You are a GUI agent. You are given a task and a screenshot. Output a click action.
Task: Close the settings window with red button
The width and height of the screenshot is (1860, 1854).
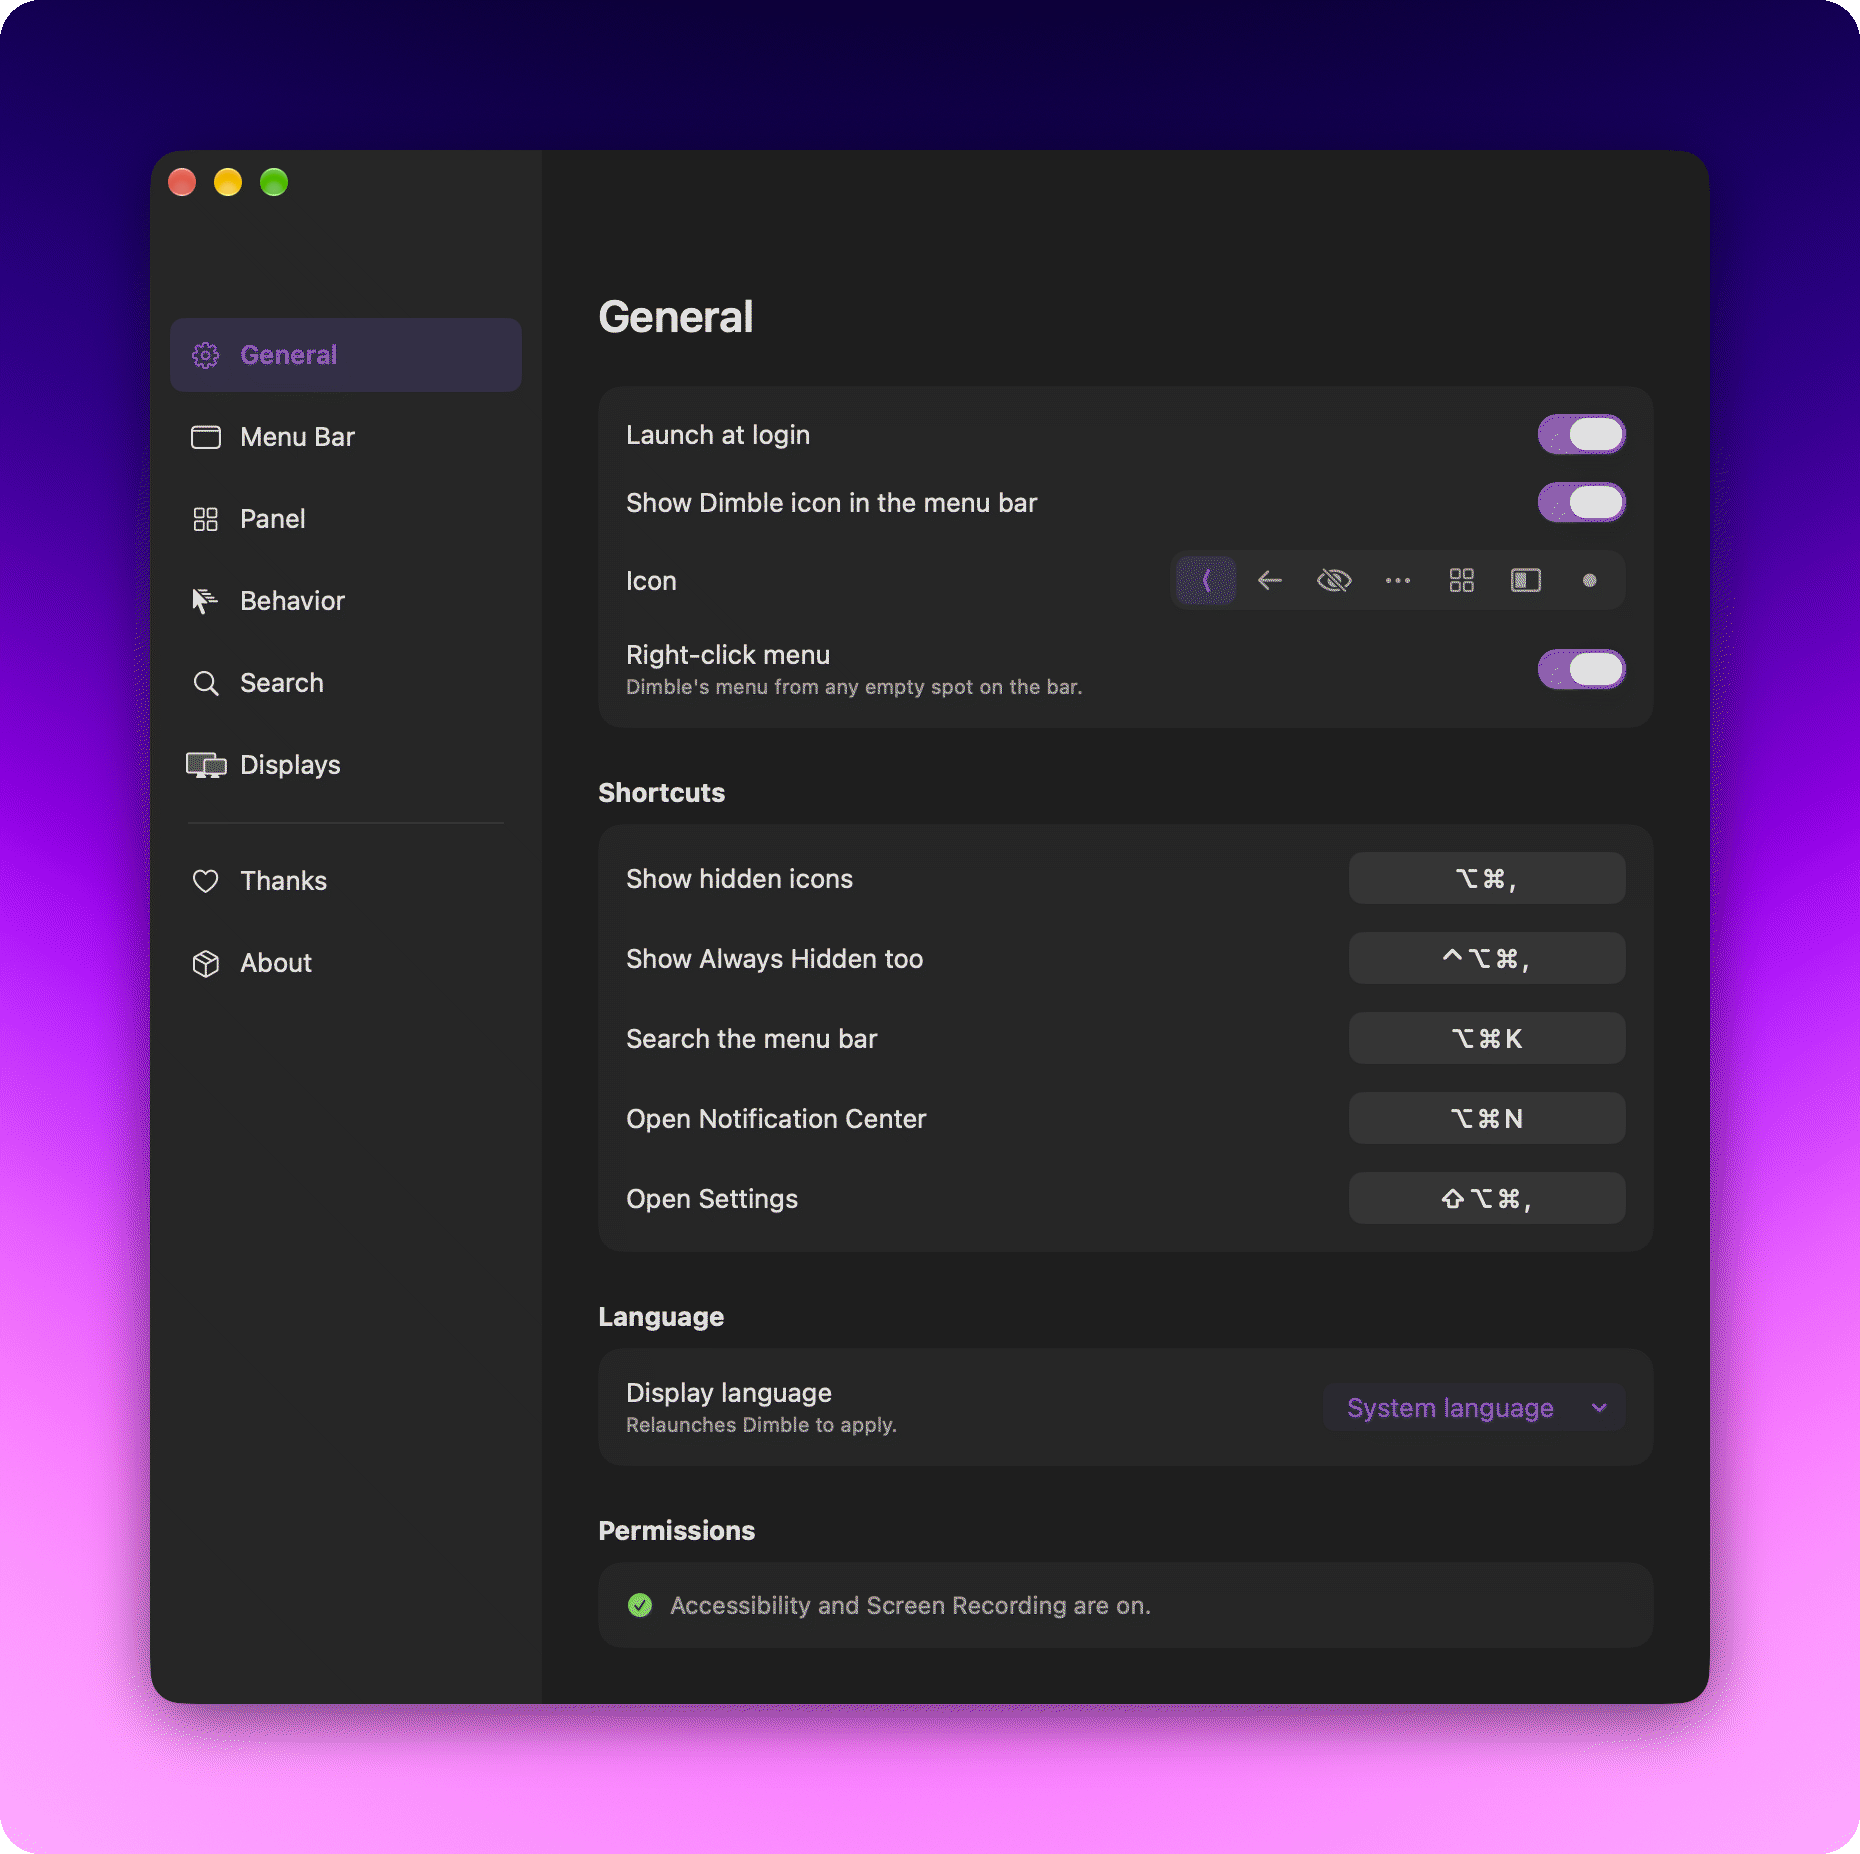point(182,182)
